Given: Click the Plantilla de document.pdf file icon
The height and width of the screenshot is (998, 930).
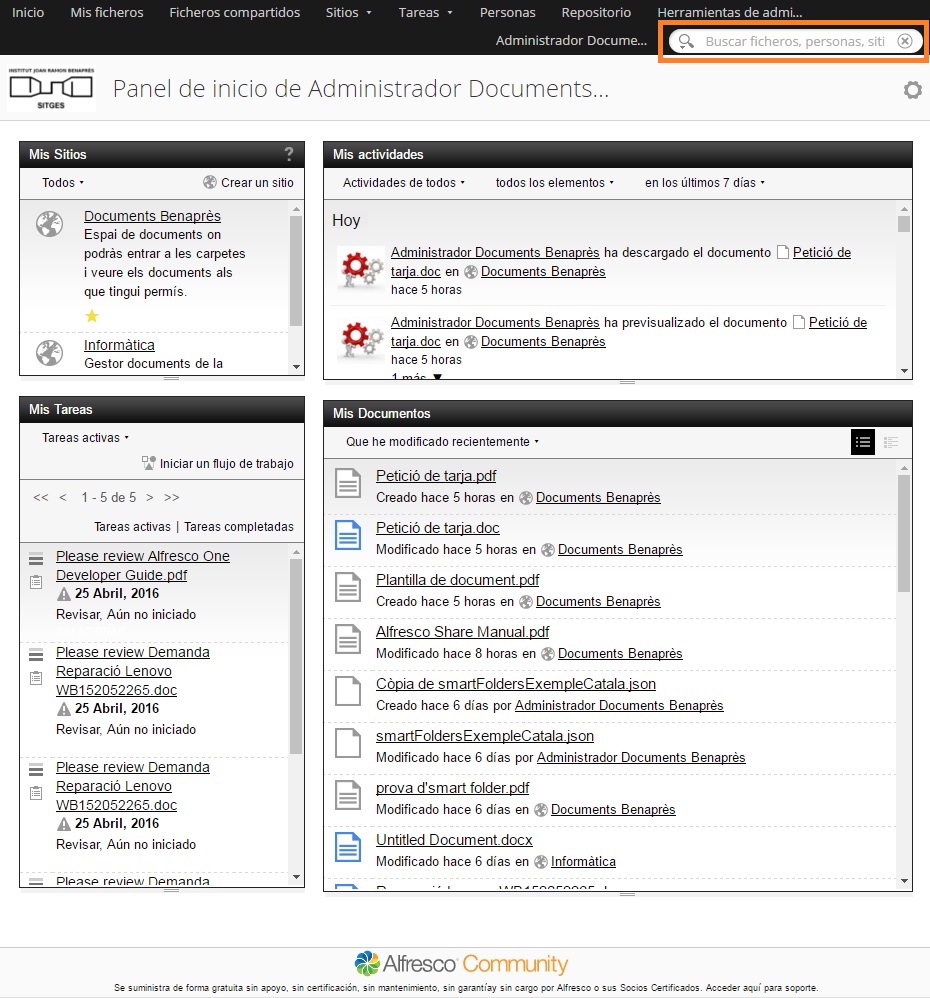Looking at the screenshot, I should 348,587.
